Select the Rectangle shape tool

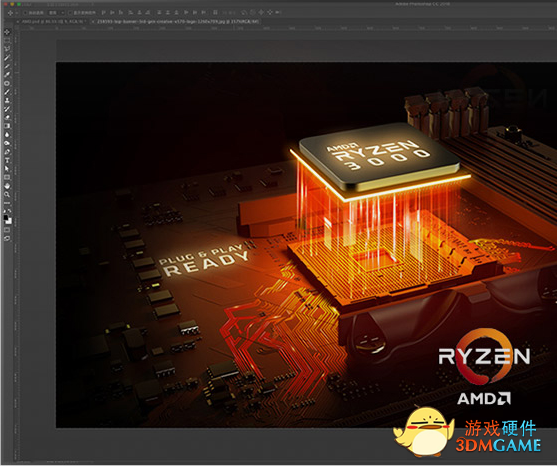pyautogui.click(x=7, y=177)
